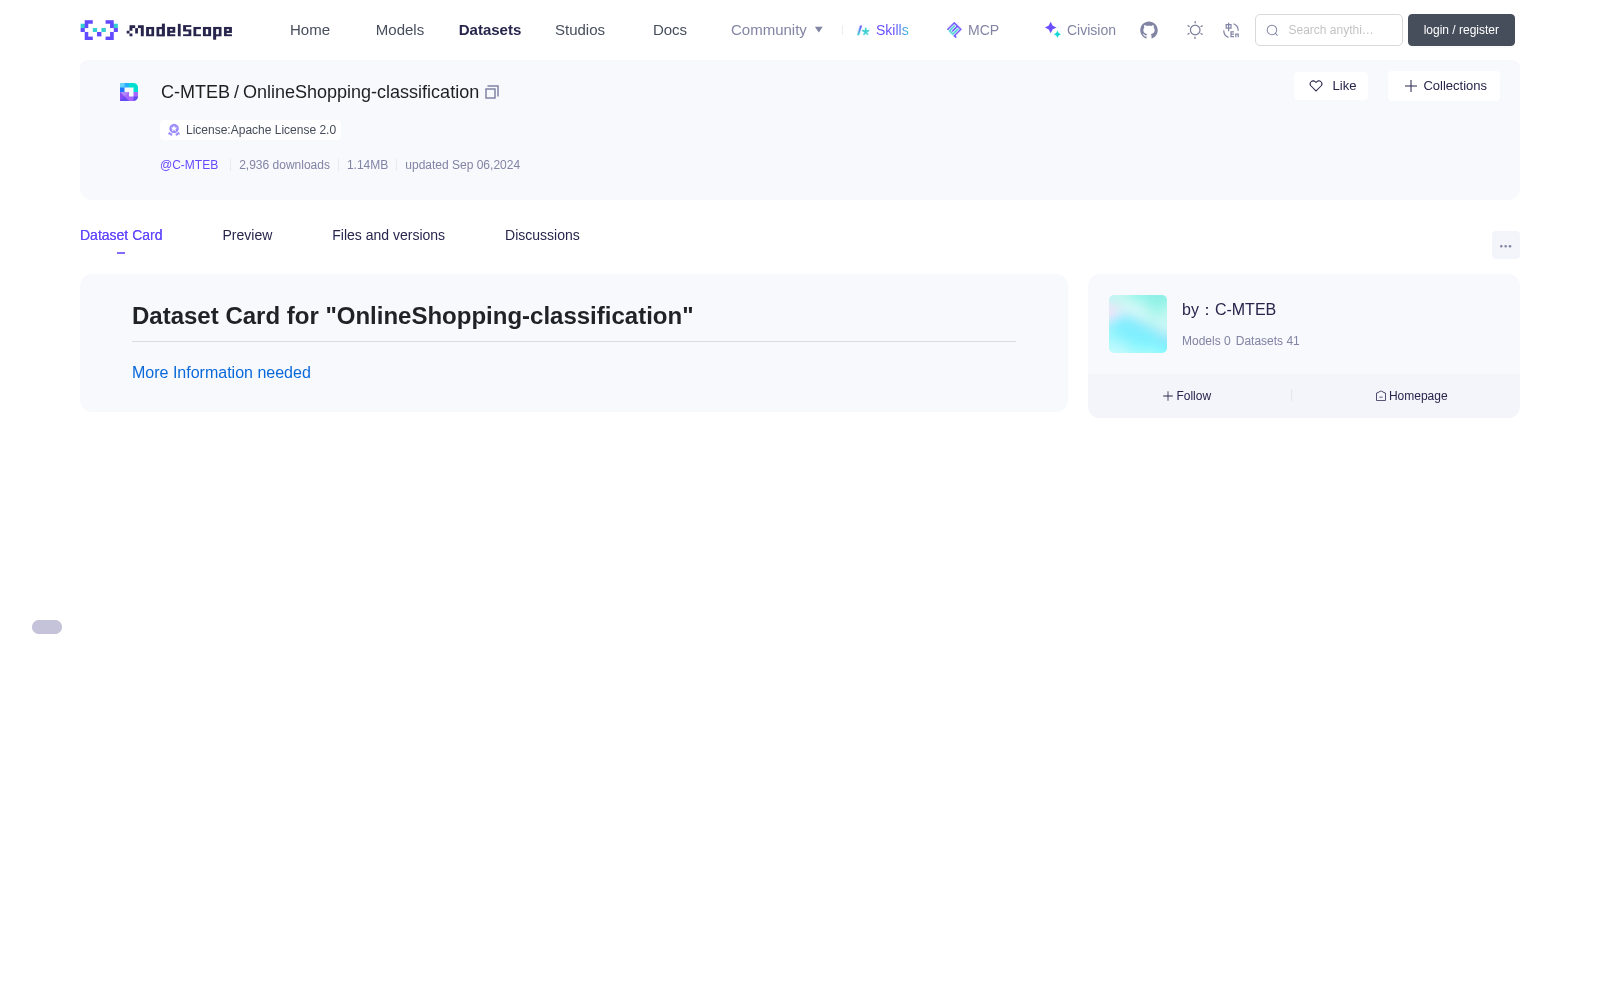The width and height of the screenshot is (1600, 1000).
Task: Open the Datasets menu item
Action: (490, 30)
